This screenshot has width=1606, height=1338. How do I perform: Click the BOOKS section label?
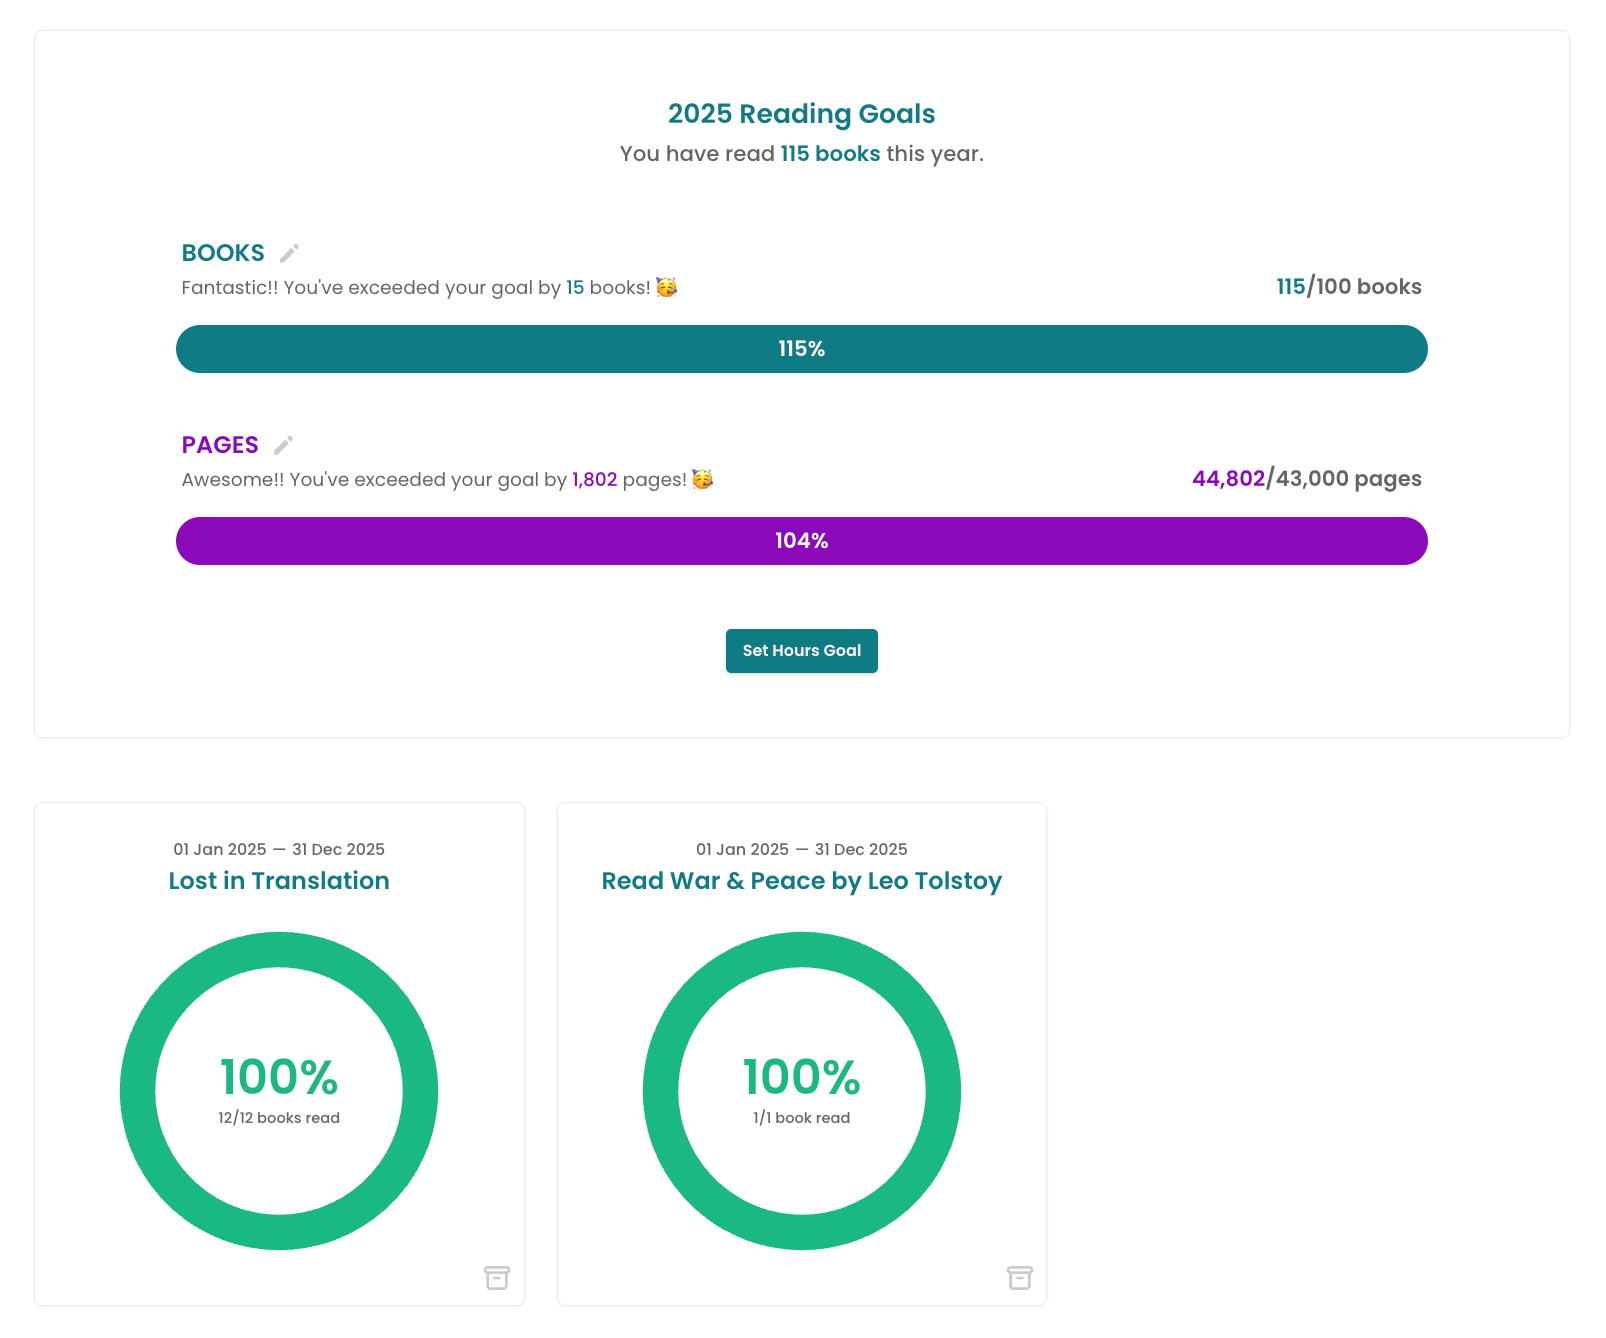pyautogui.click(x=223, y=253)
